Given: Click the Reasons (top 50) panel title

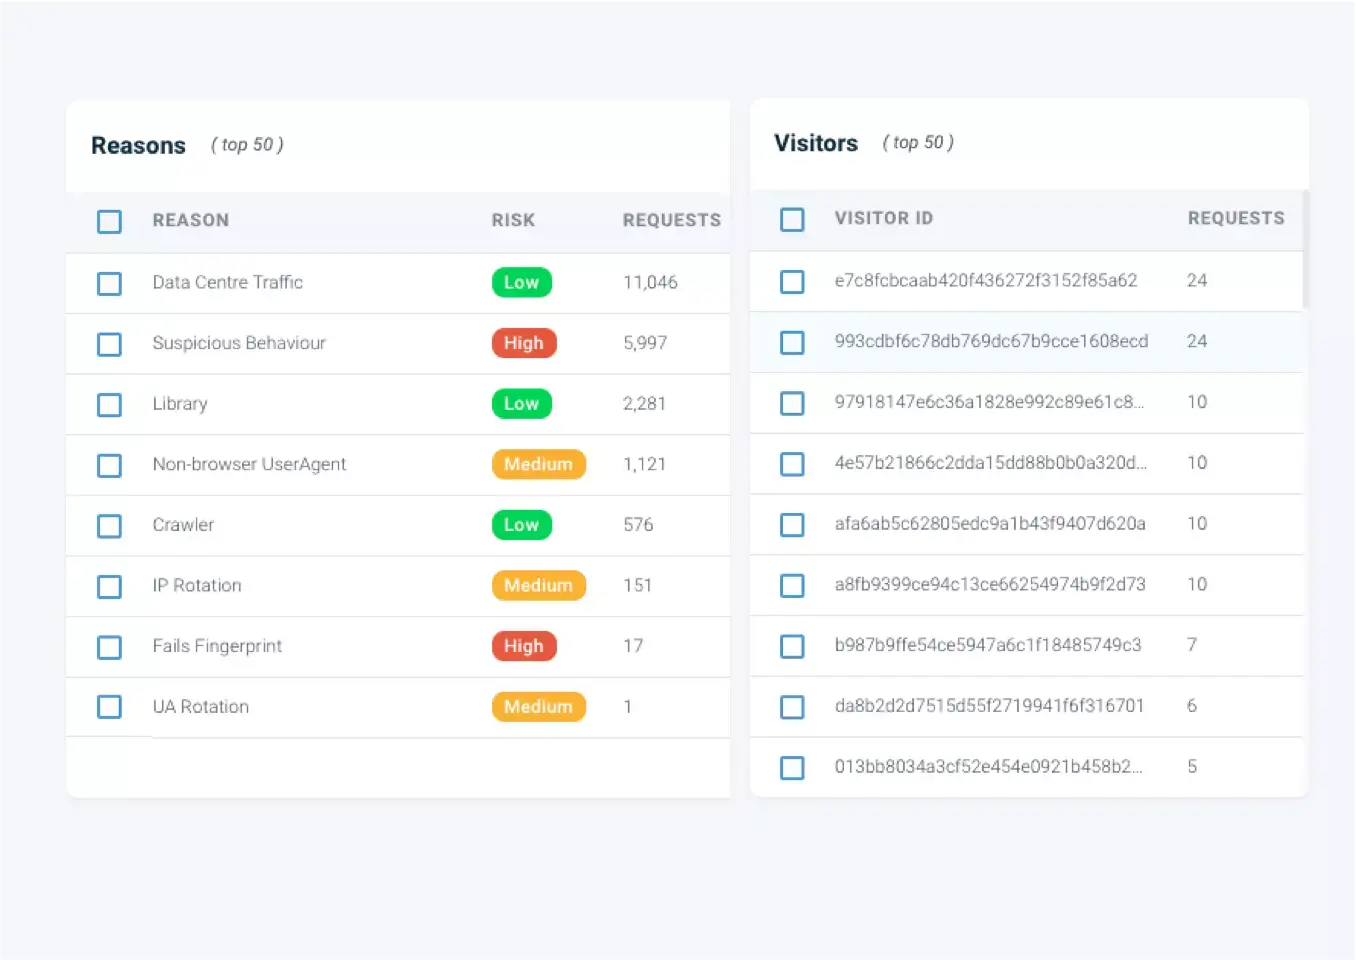Looking at the screenshot, I should 138,145.
